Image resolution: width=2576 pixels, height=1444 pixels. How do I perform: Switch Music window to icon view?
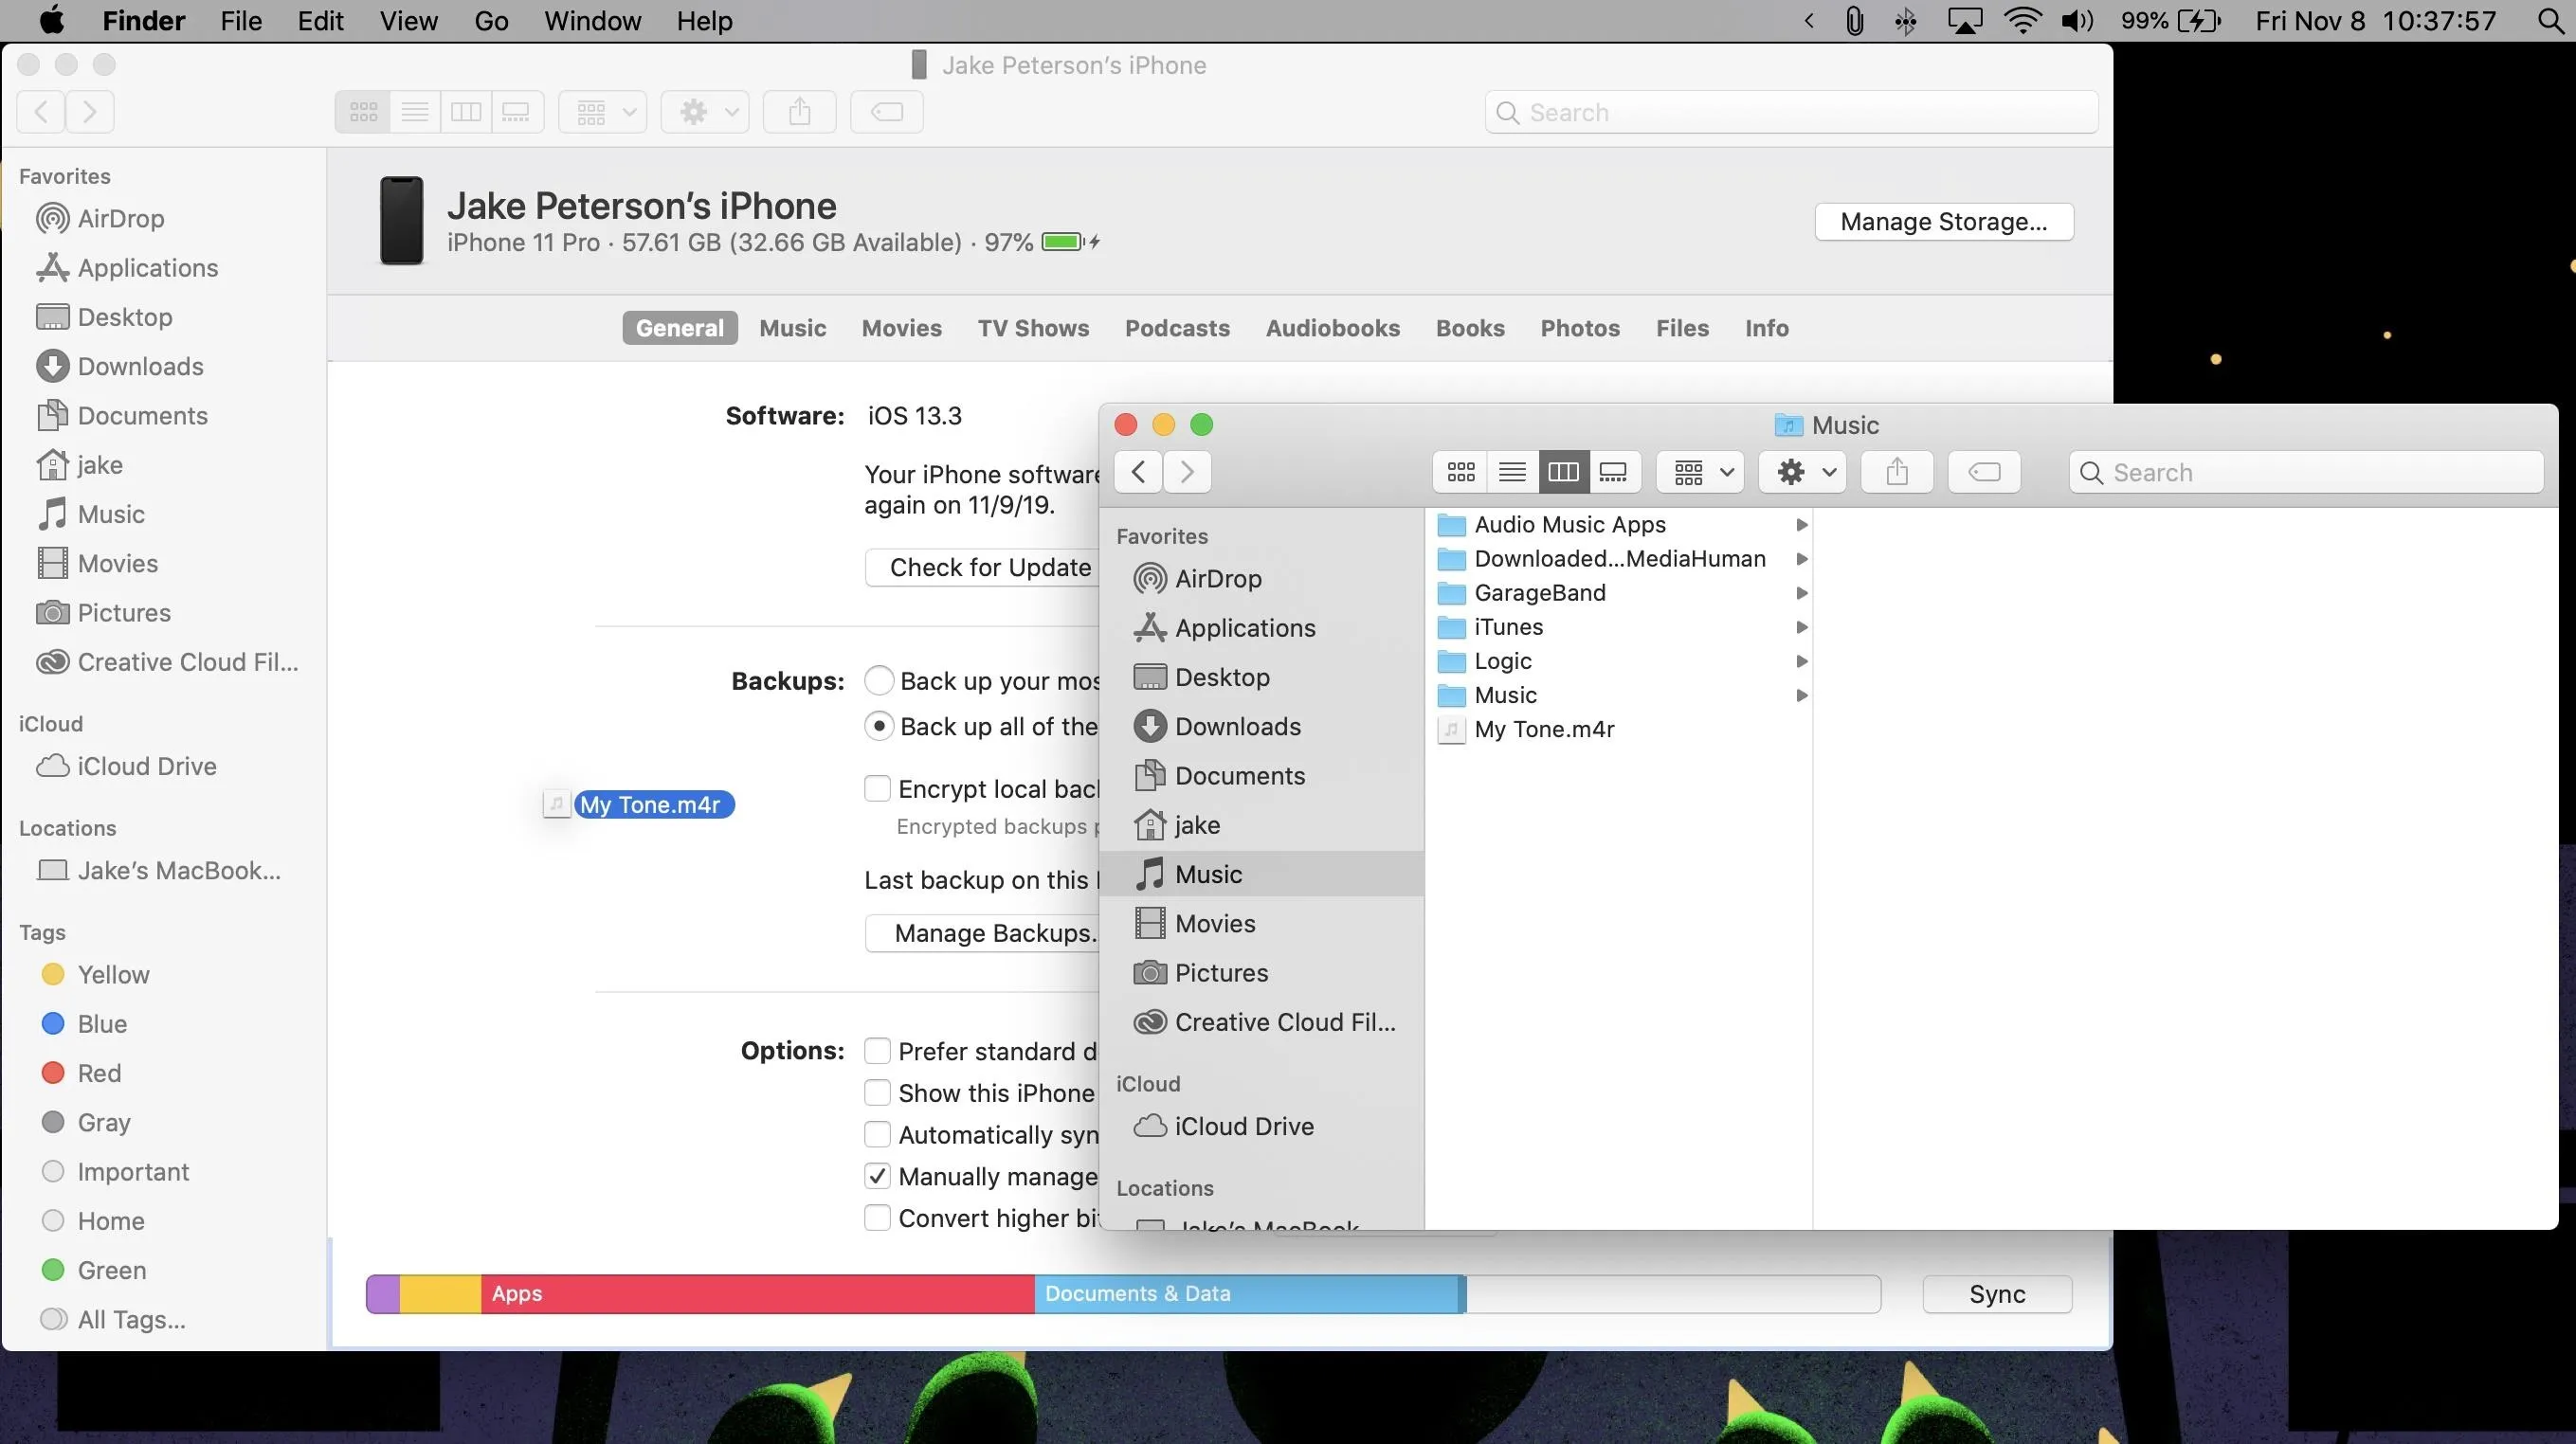(1460, 472)
